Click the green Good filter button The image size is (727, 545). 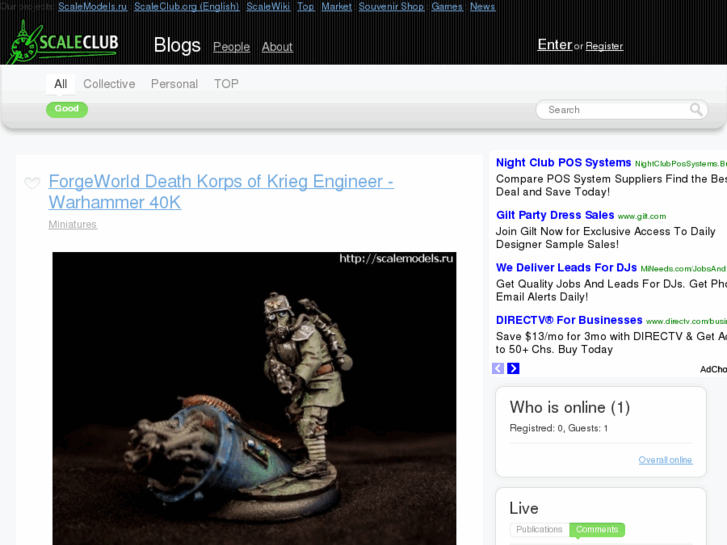(67, 109)
